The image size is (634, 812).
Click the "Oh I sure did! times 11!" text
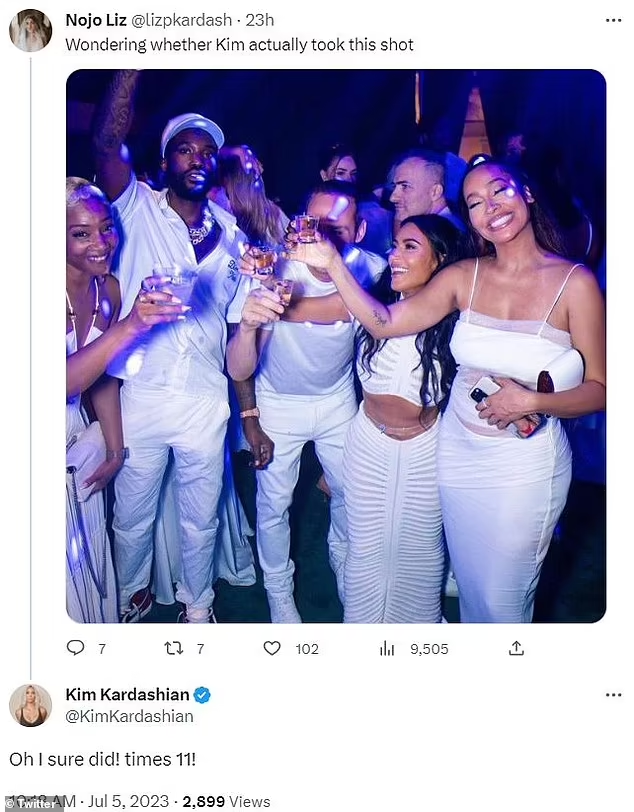[x=102, y=760]
